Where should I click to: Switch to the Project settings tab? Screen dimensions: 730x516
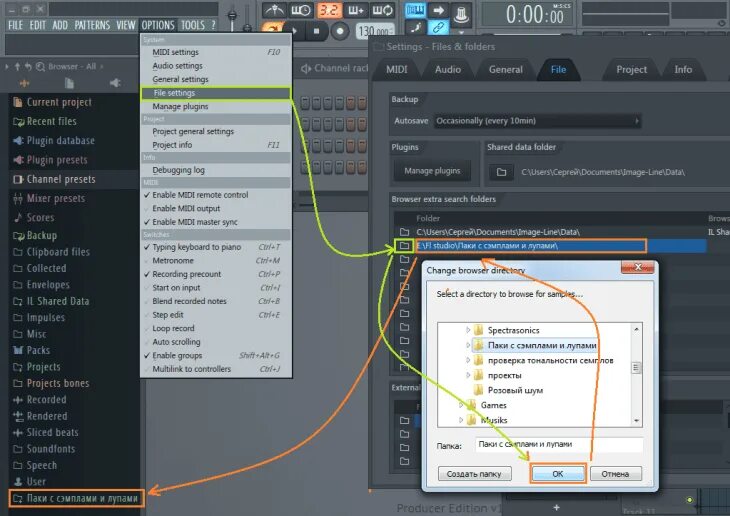631,70
